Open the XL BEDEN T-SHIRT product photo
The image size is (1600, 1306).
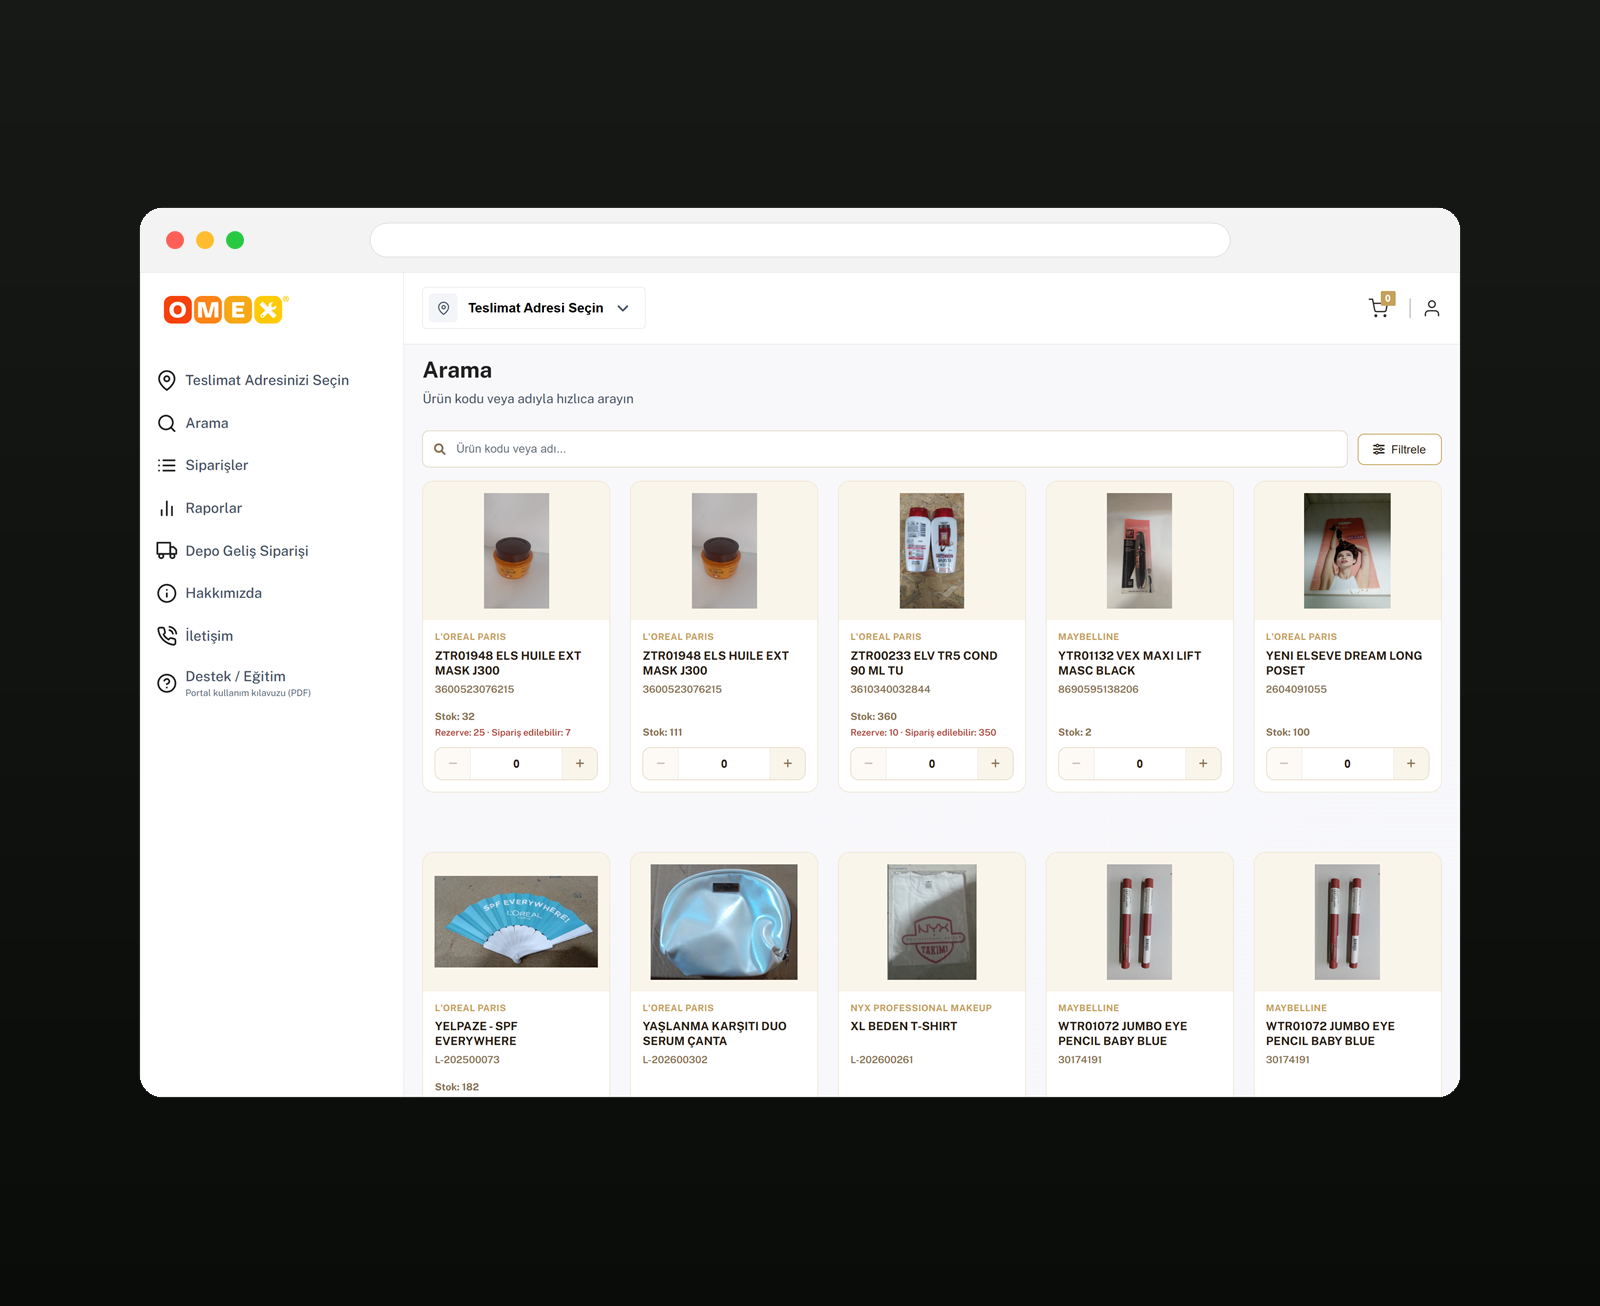932,922
